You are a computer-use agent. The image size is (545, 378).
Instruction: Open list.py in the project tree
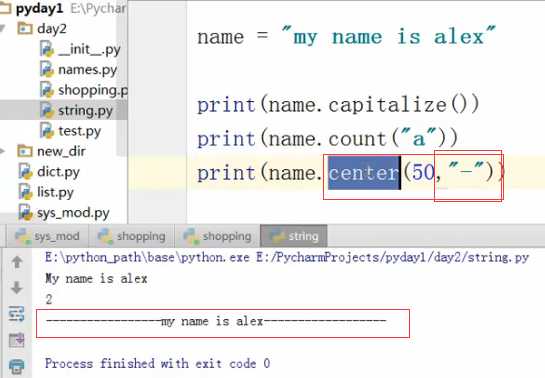tap(55, 192)
